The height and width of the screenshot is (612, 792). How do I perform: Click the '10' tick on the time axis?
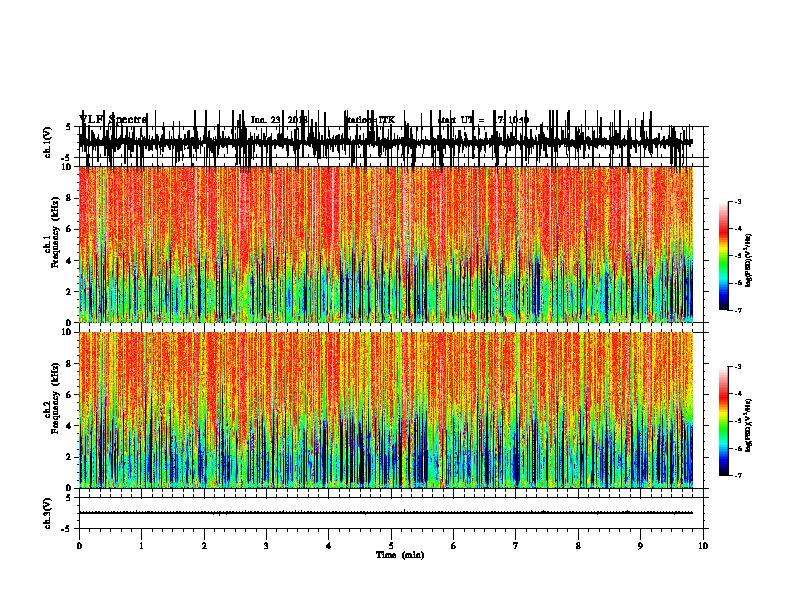[x=703, y=546]
